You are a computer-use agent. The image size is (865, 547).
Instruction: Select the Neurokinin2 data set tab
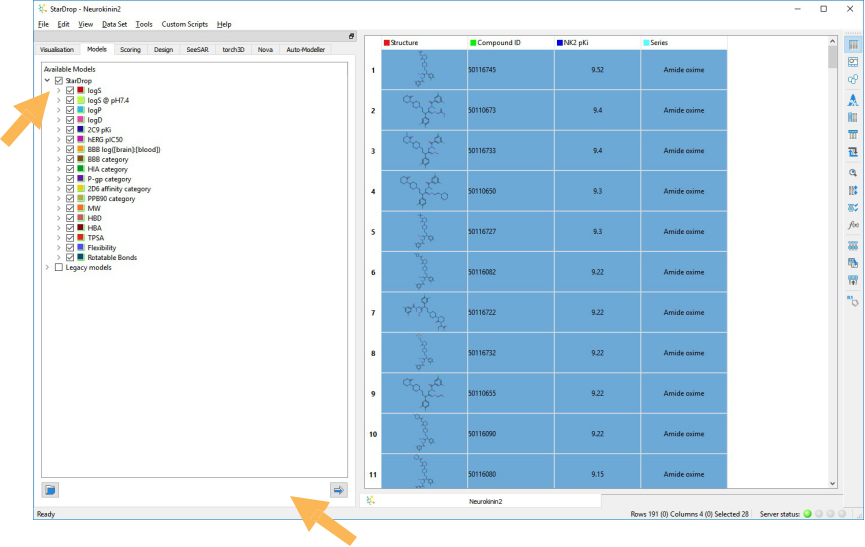(480, 501)
